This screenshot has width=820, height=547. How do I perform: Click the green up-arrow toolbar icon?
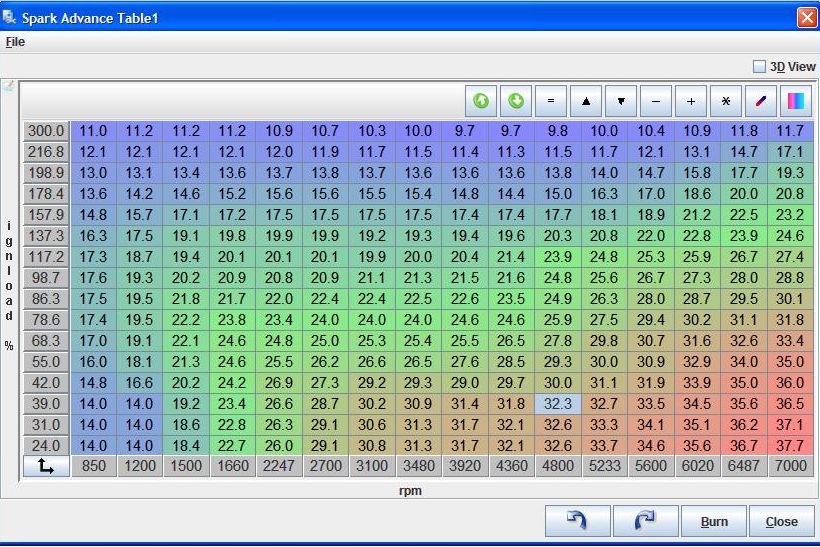coord(481,101)
